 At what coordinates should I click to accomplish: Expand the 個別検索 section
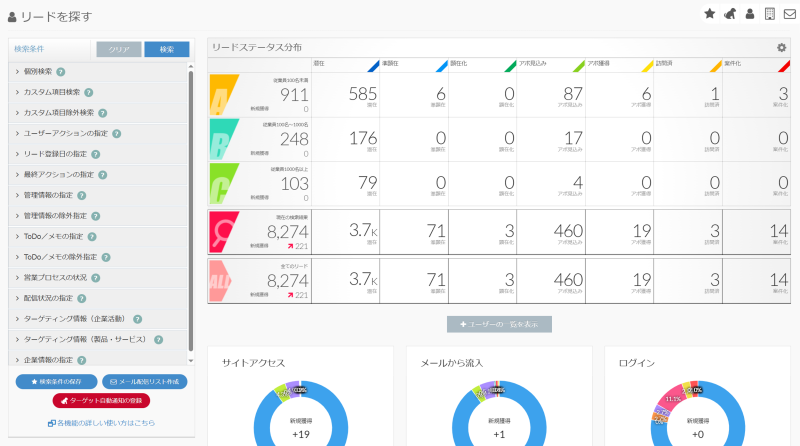click(x=98, y=71)
